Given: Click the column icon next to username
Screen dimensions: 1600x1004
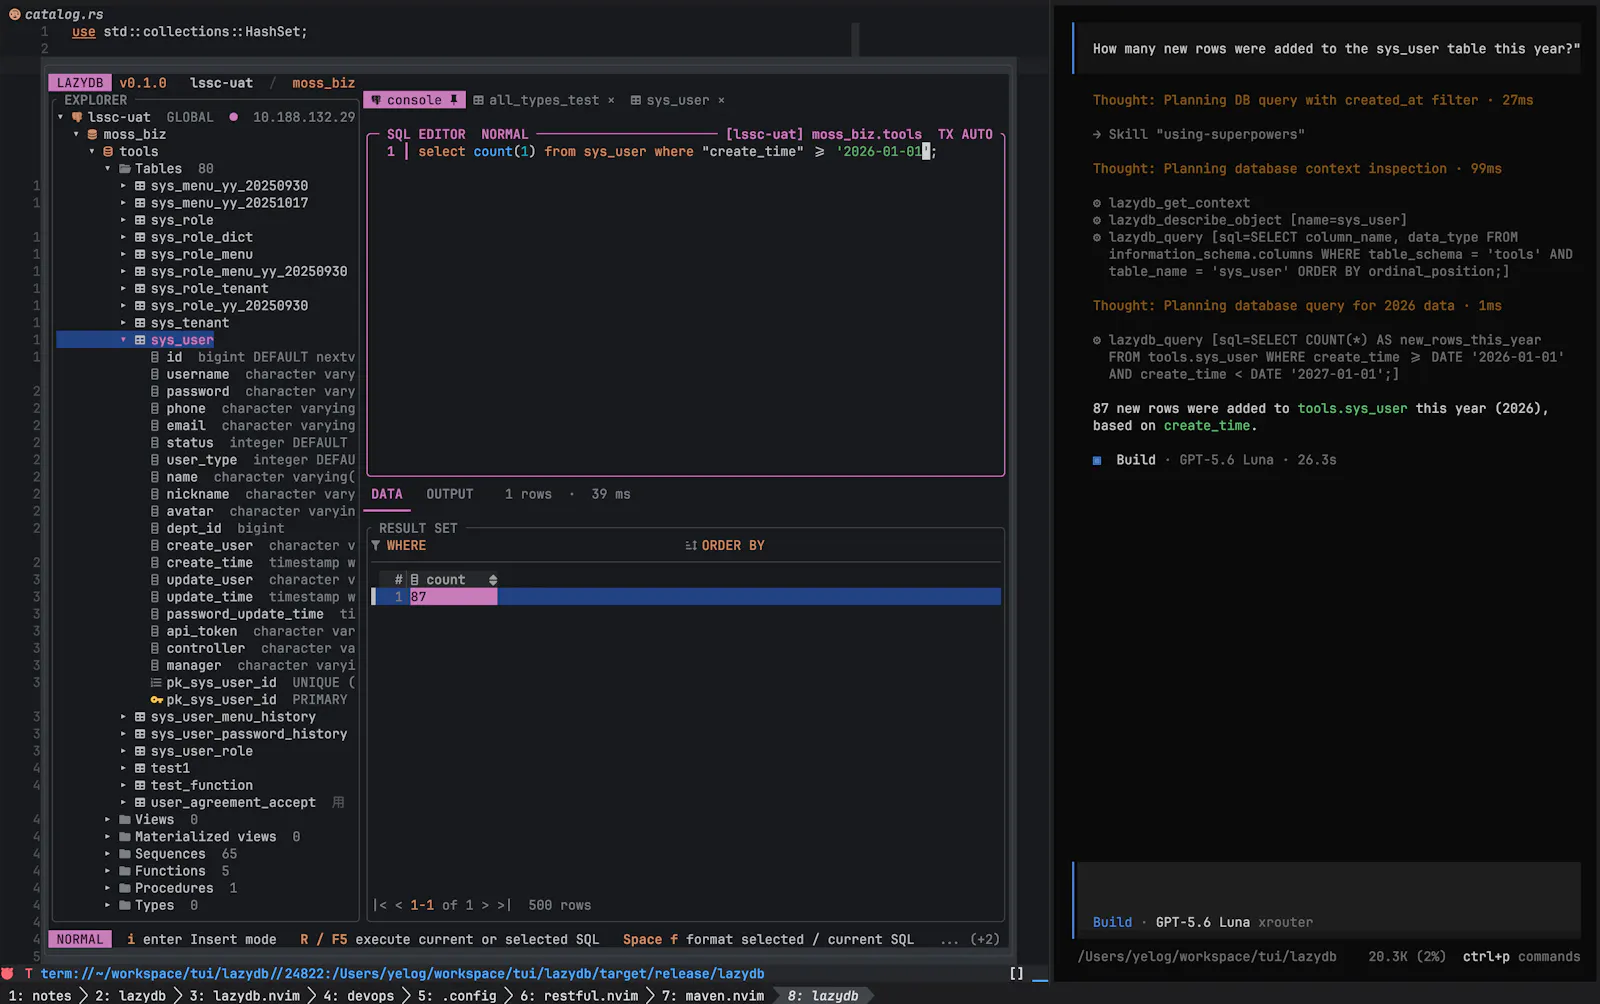Looking at the screenshot, I should pos(155,374).
